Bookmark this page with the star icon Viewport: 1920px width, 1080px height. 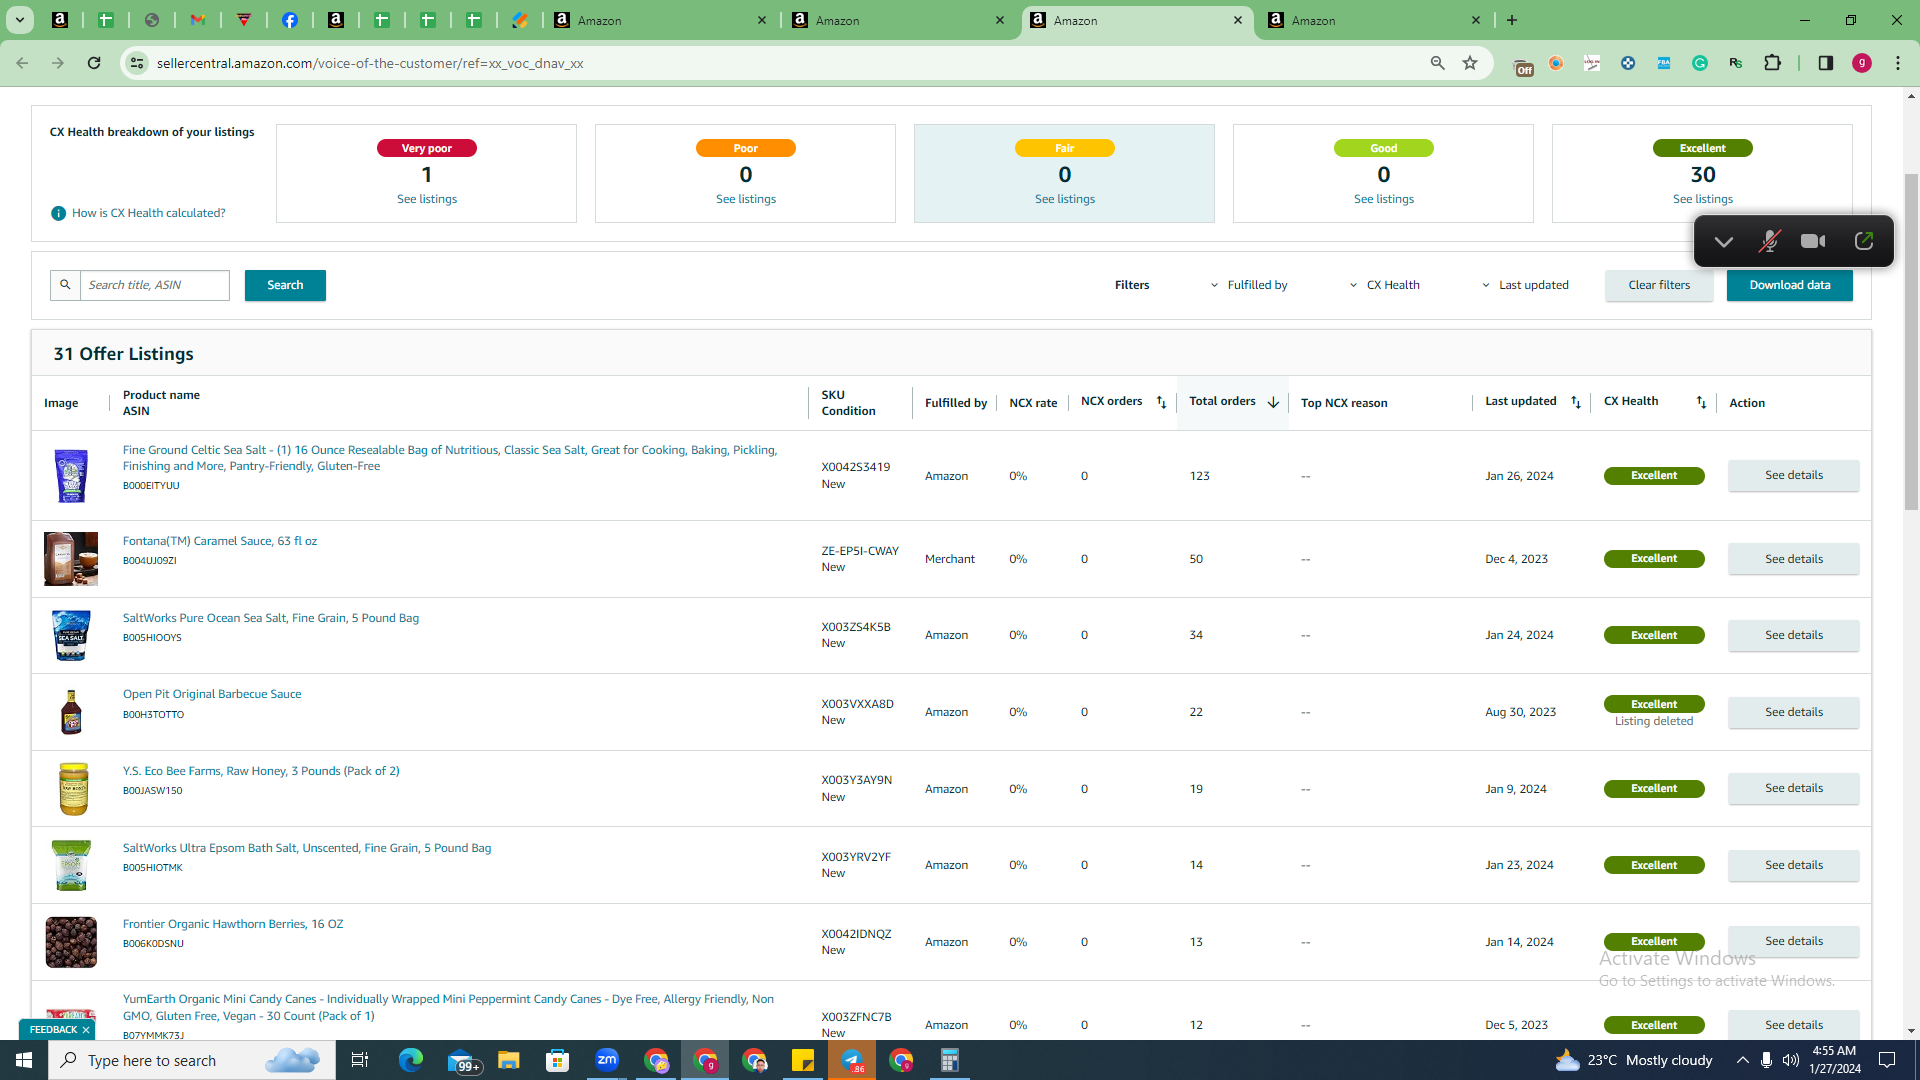[1470, 63]
